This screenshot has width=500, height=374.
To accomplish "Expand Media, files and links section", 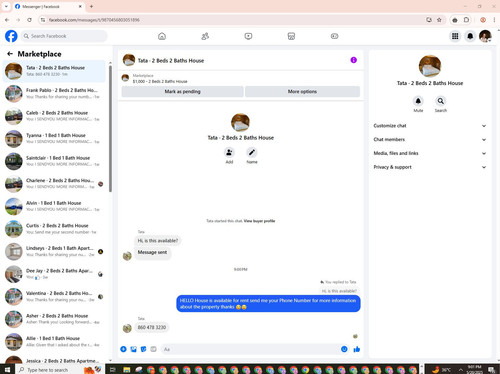I will click(x=429, y=153).
